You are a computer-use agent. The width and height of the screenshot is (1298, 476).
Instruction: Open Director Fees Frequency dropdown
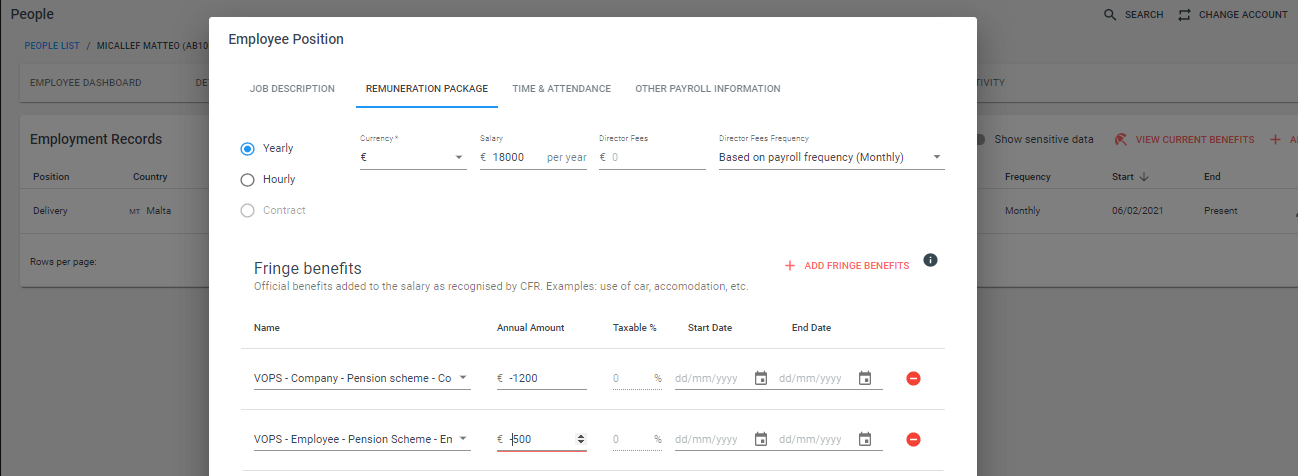click(x=832, y=157)
